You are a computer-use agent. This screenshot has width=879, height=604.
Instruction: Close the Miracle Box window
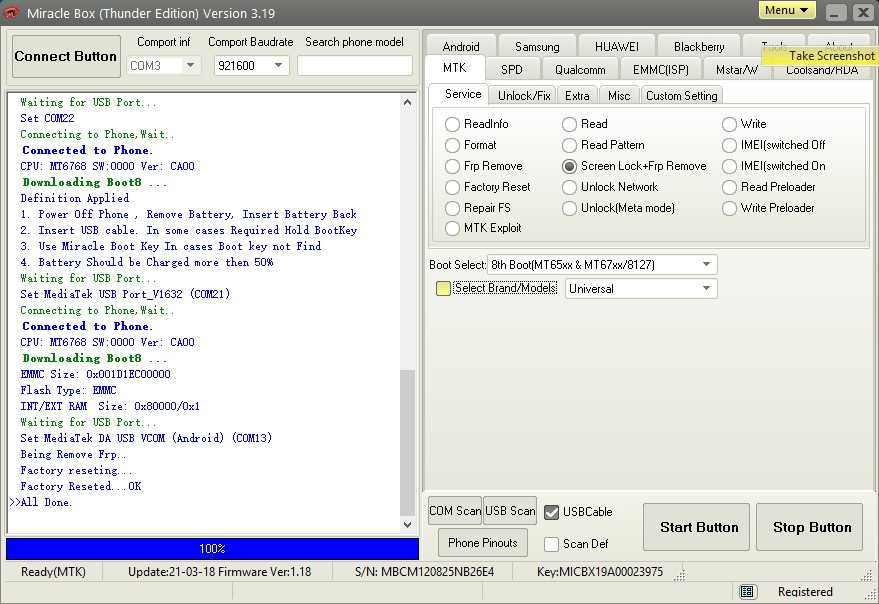point(861,12)
